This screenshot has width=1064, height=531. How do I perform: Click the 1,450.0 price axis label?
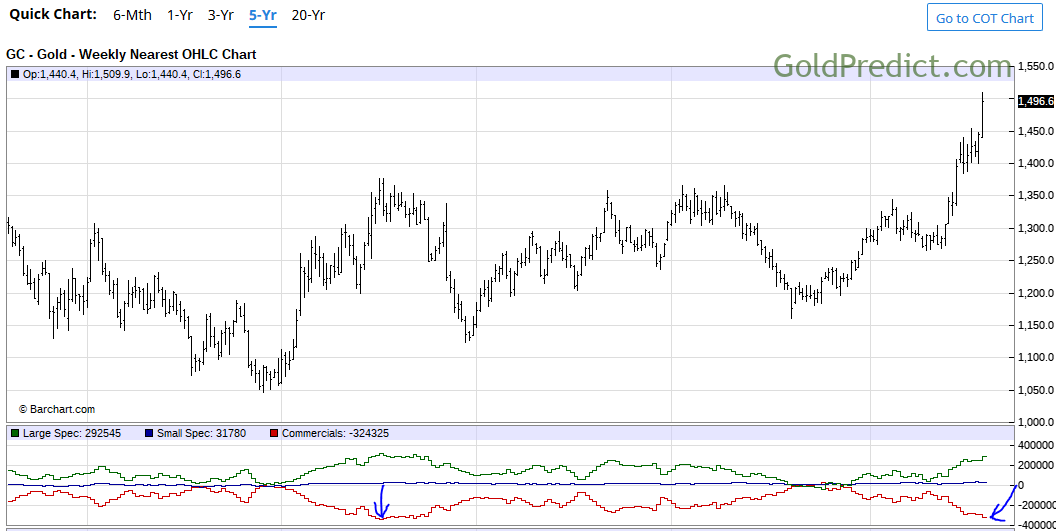pyautogui.click(x=1036, y=131)
